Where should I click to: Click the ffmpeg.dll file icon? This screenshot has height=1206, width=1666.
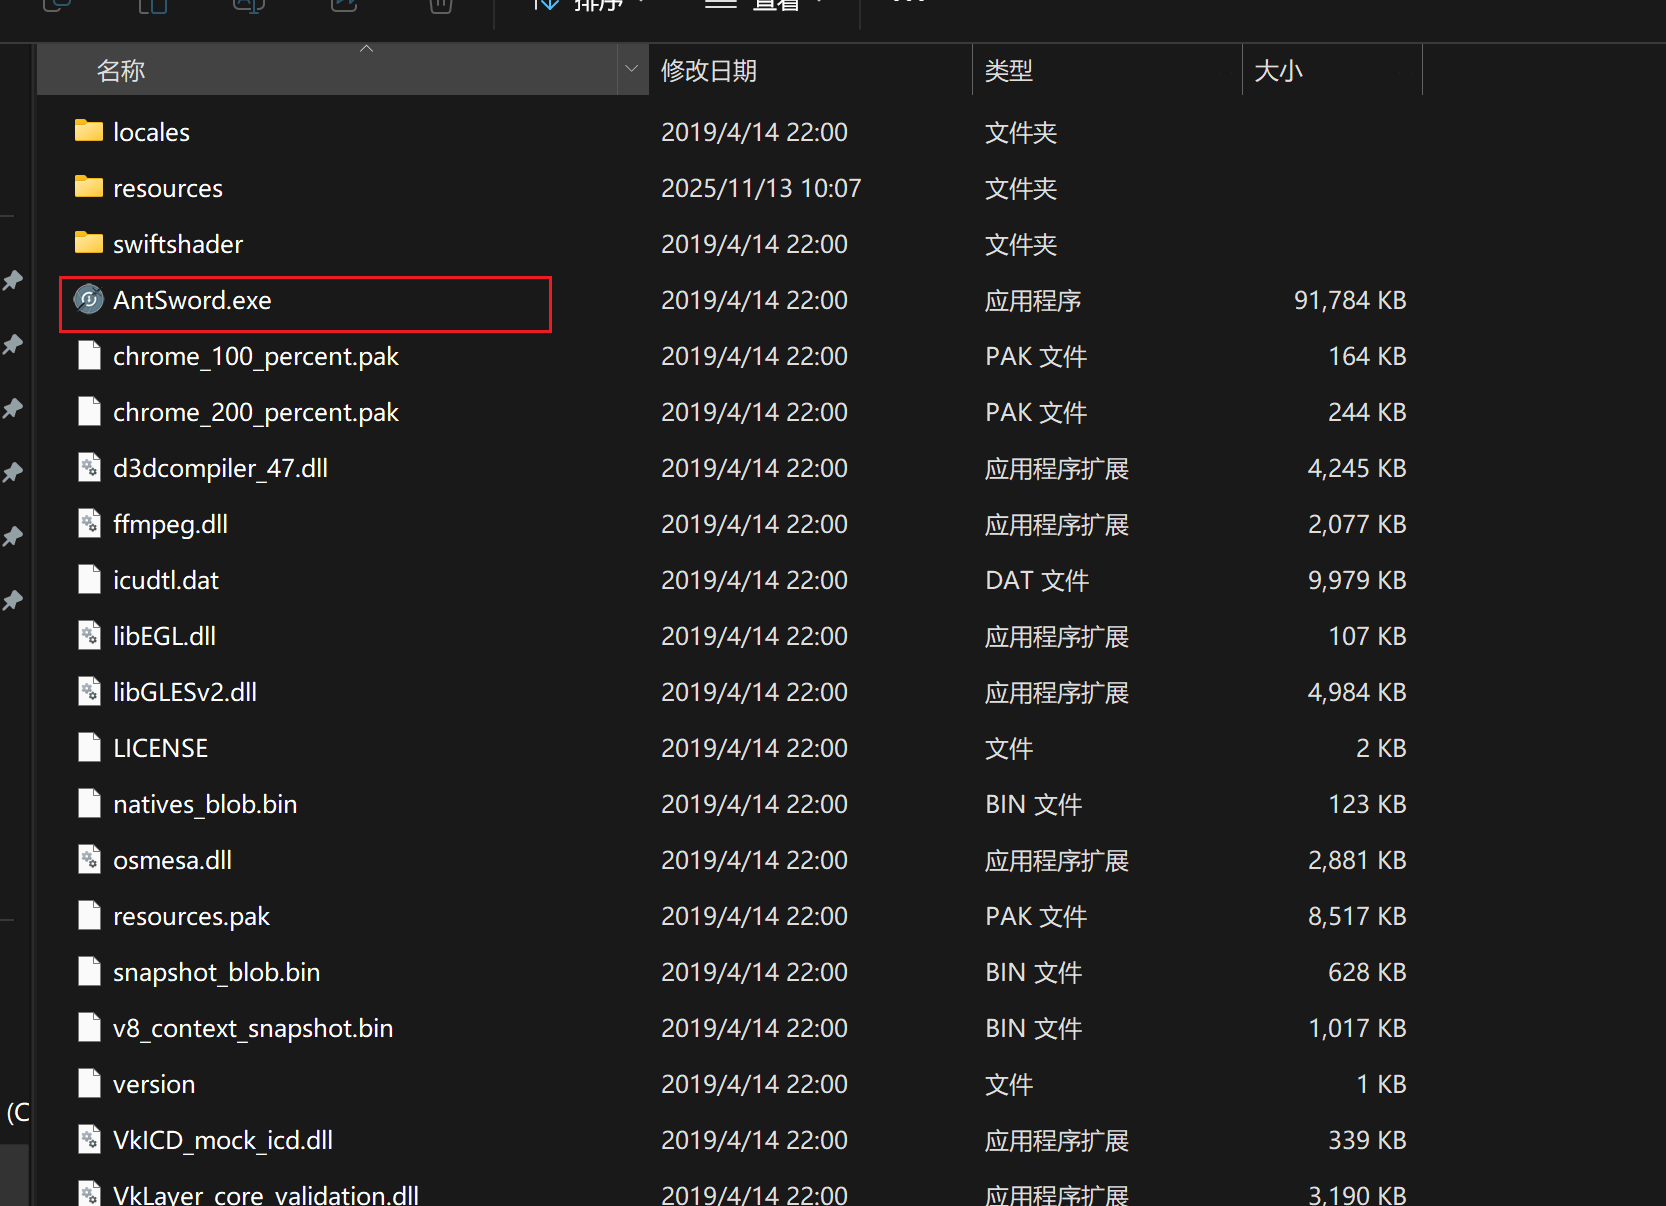pos(89,523)
